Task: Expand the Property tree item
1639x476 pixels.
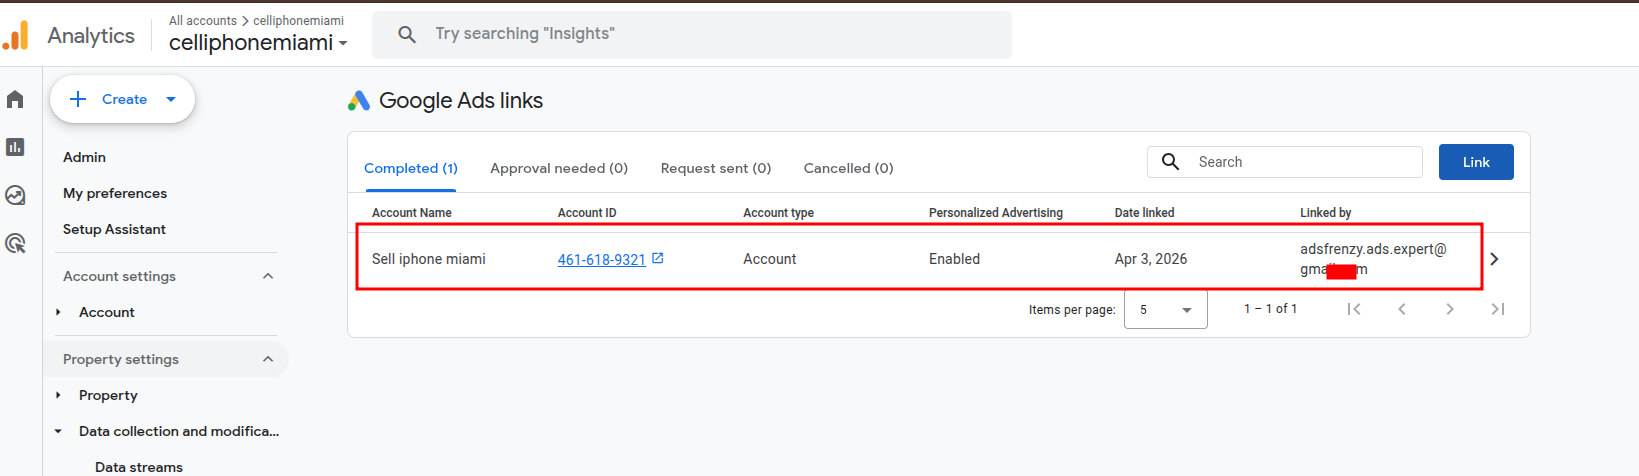Action: [58, 395]
